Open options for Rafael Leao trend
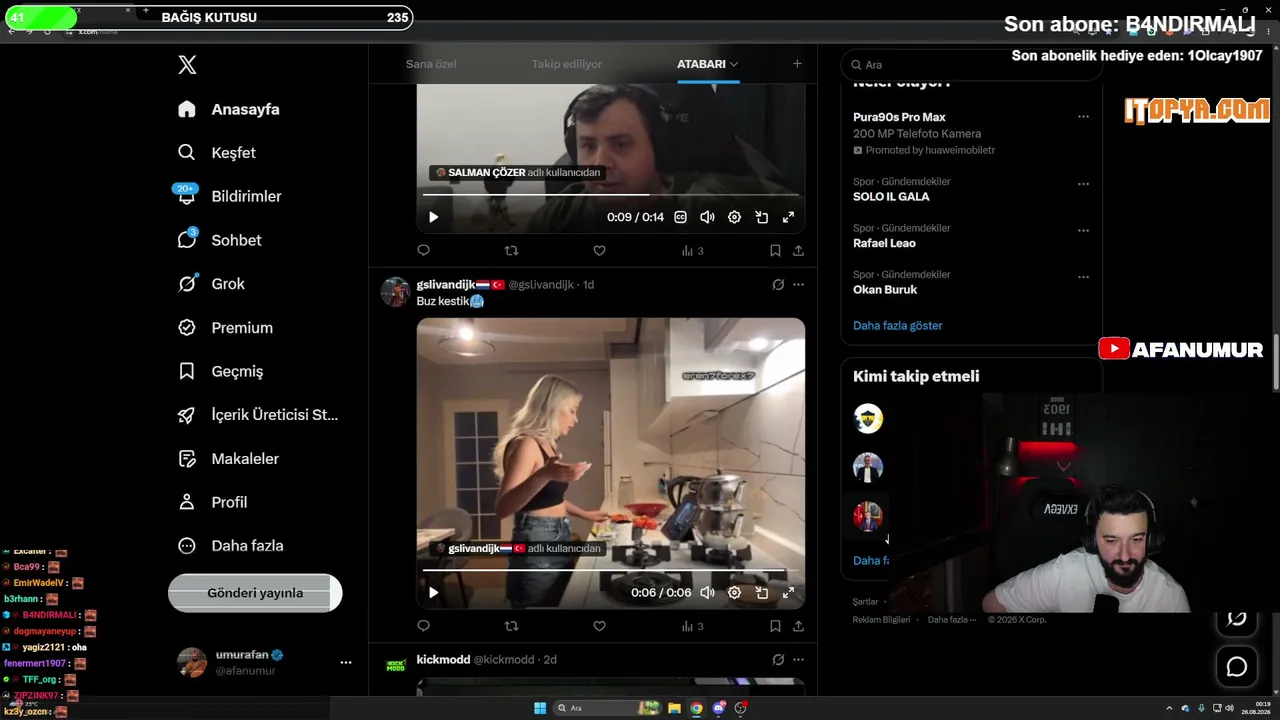1280x720 pixels. [1083, 230]
